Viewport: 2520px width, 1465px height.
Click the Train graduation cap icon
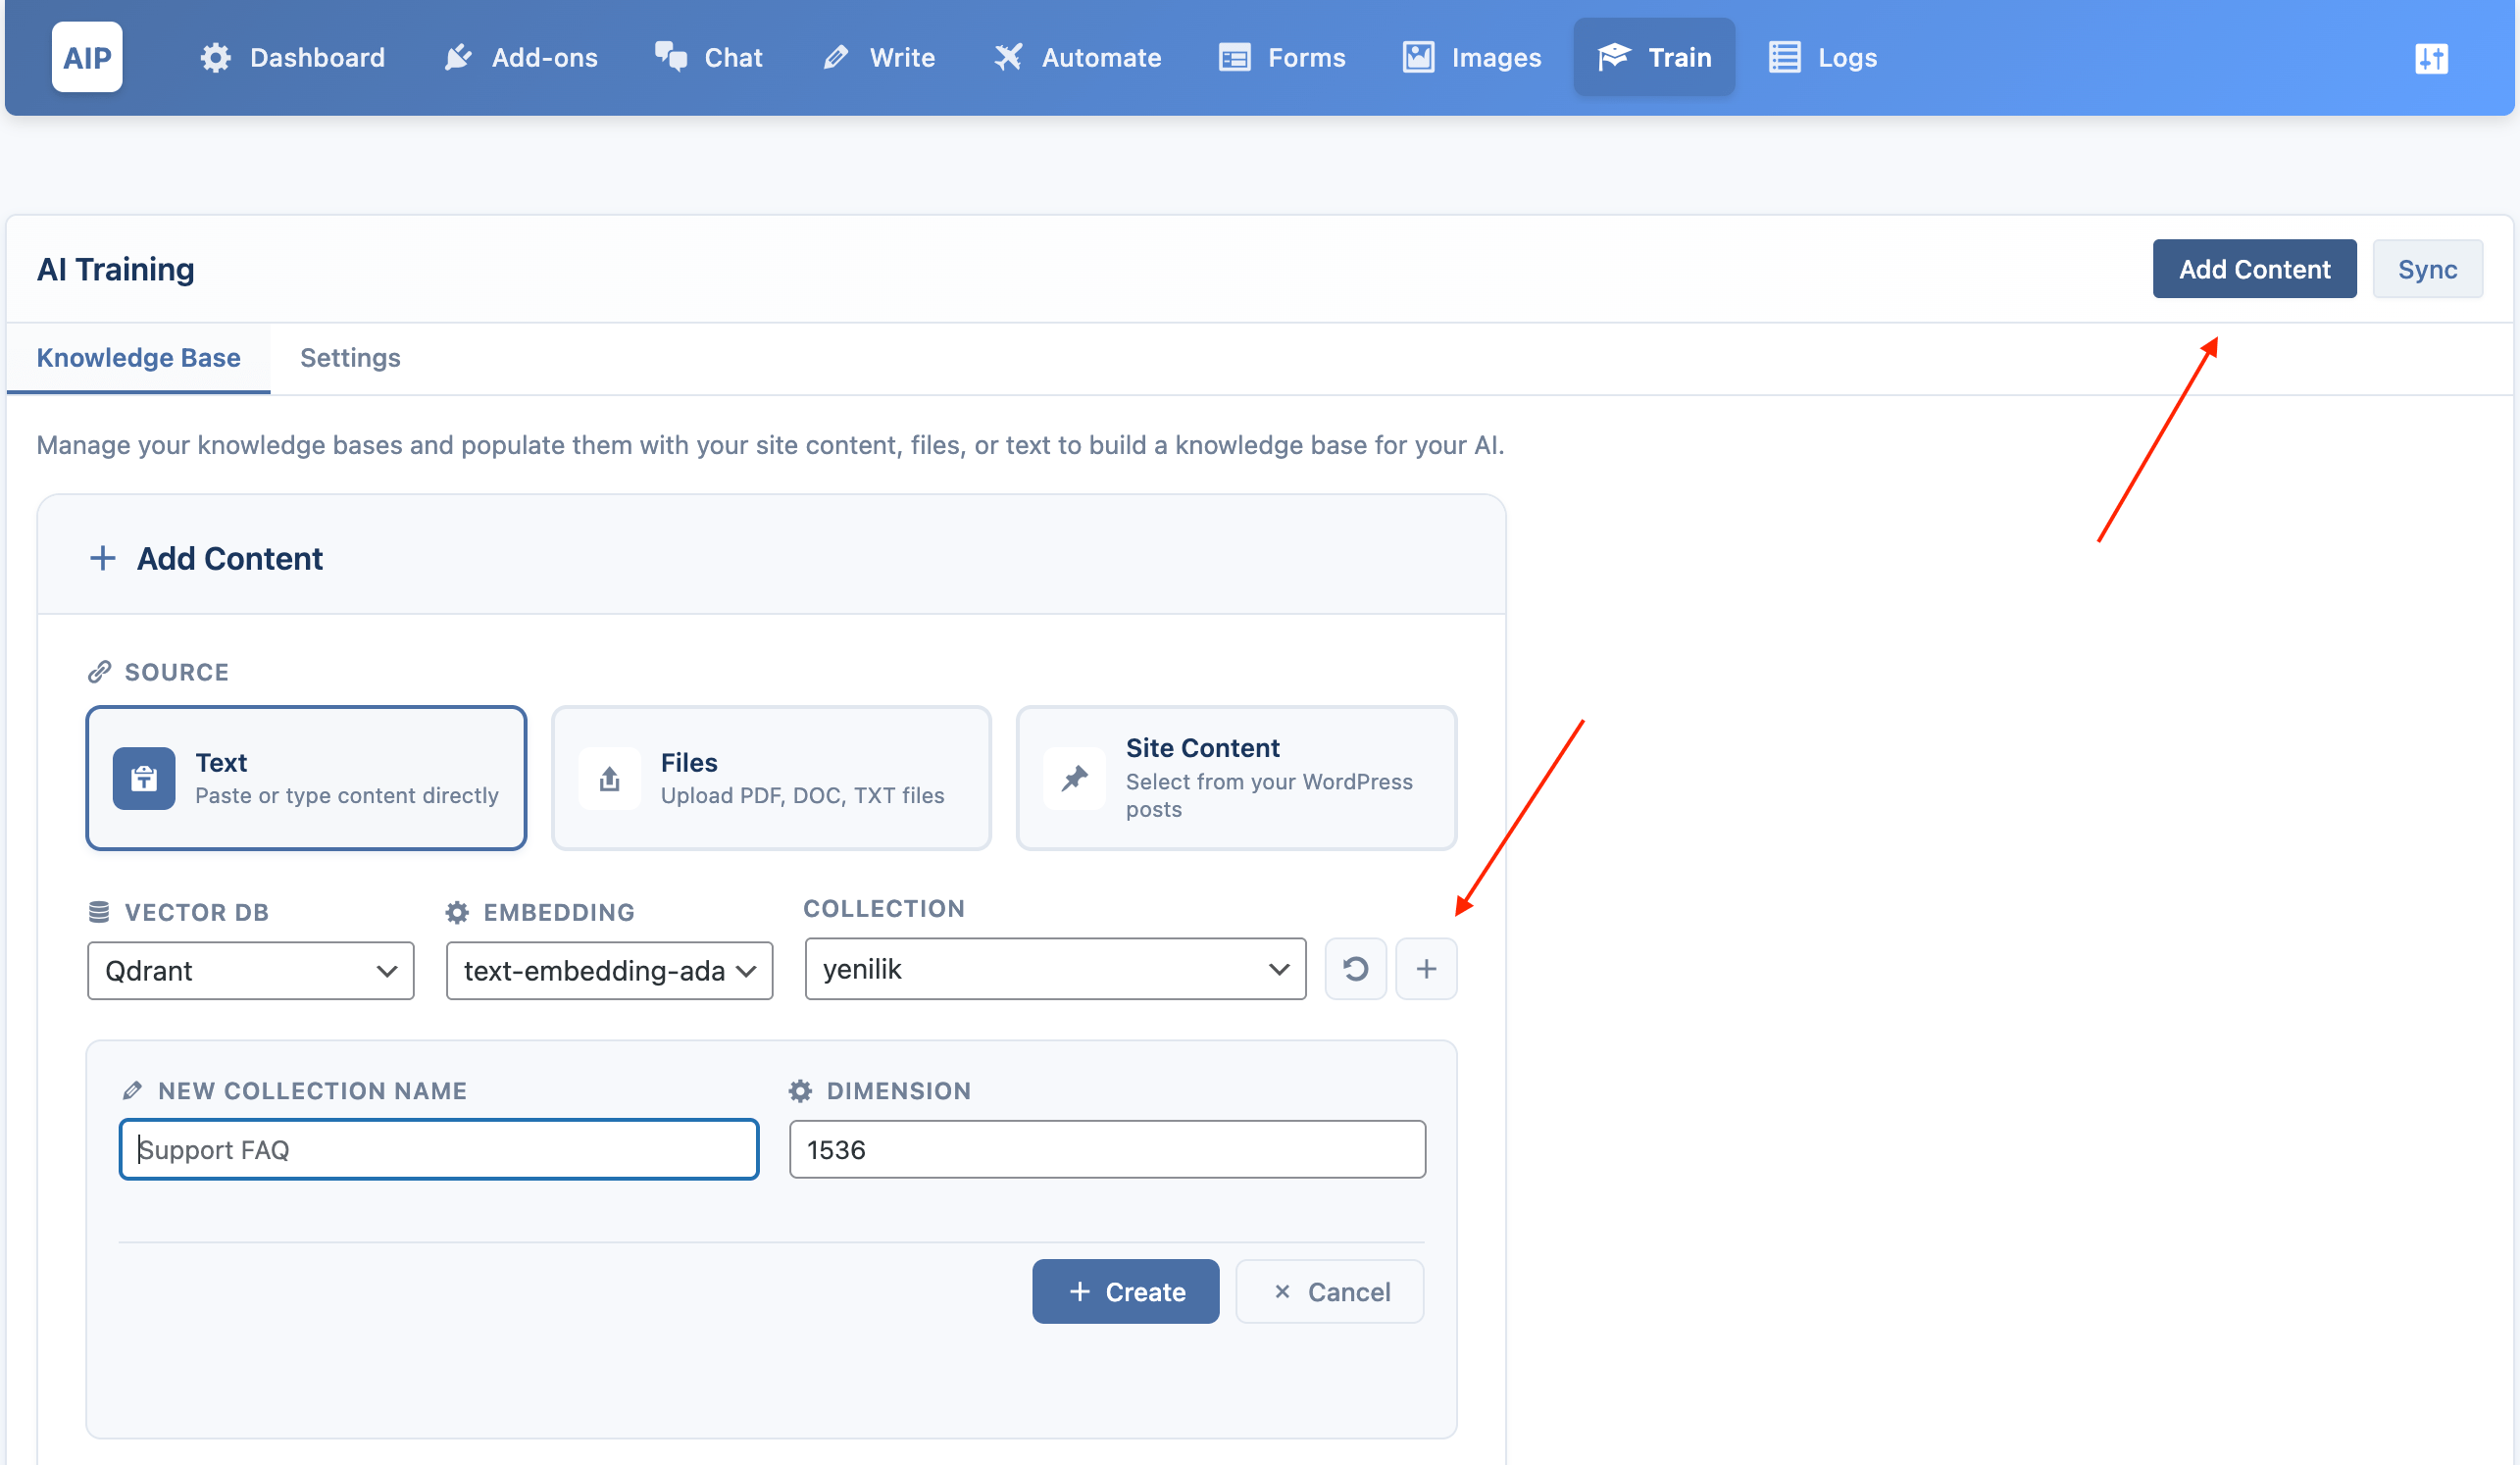tap(1614, 57)
